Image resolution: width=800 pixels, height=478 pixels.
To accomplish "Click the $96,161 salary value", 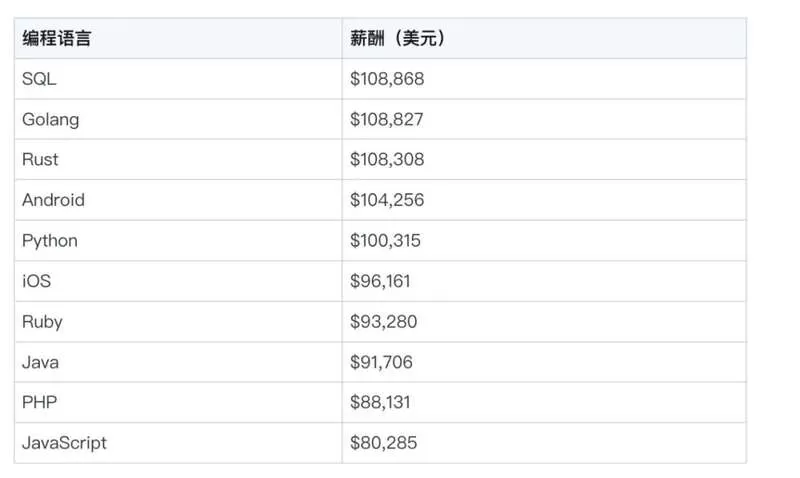I will point(380,281).
